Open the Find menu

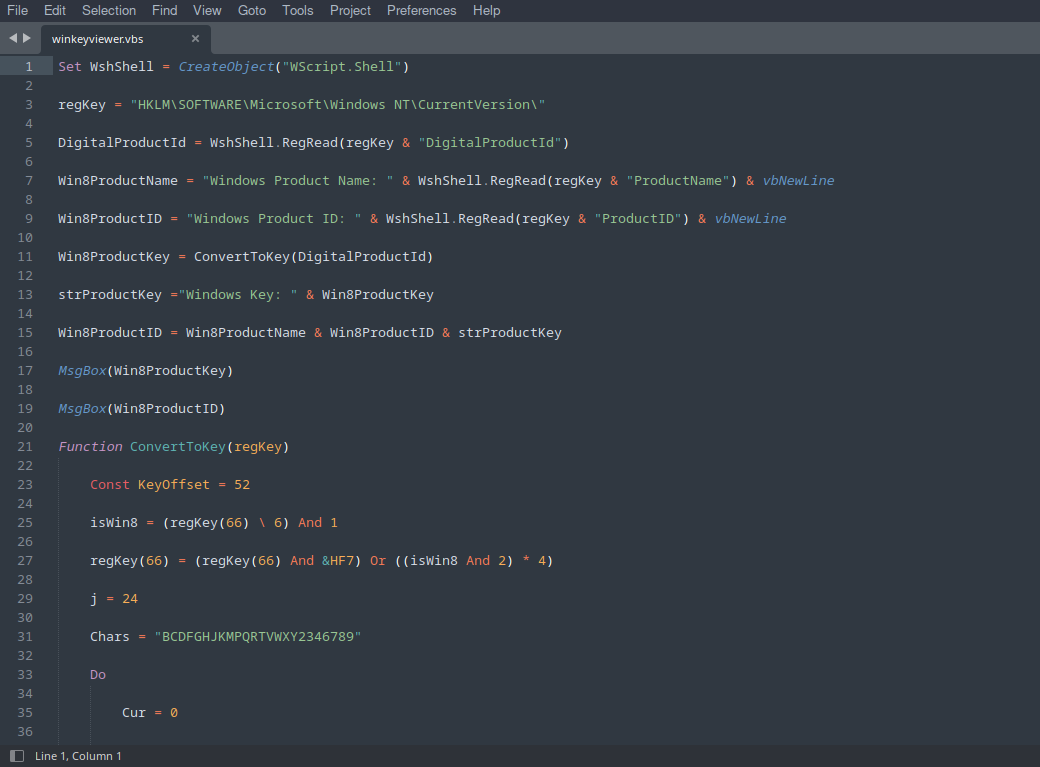coord(164,11)
